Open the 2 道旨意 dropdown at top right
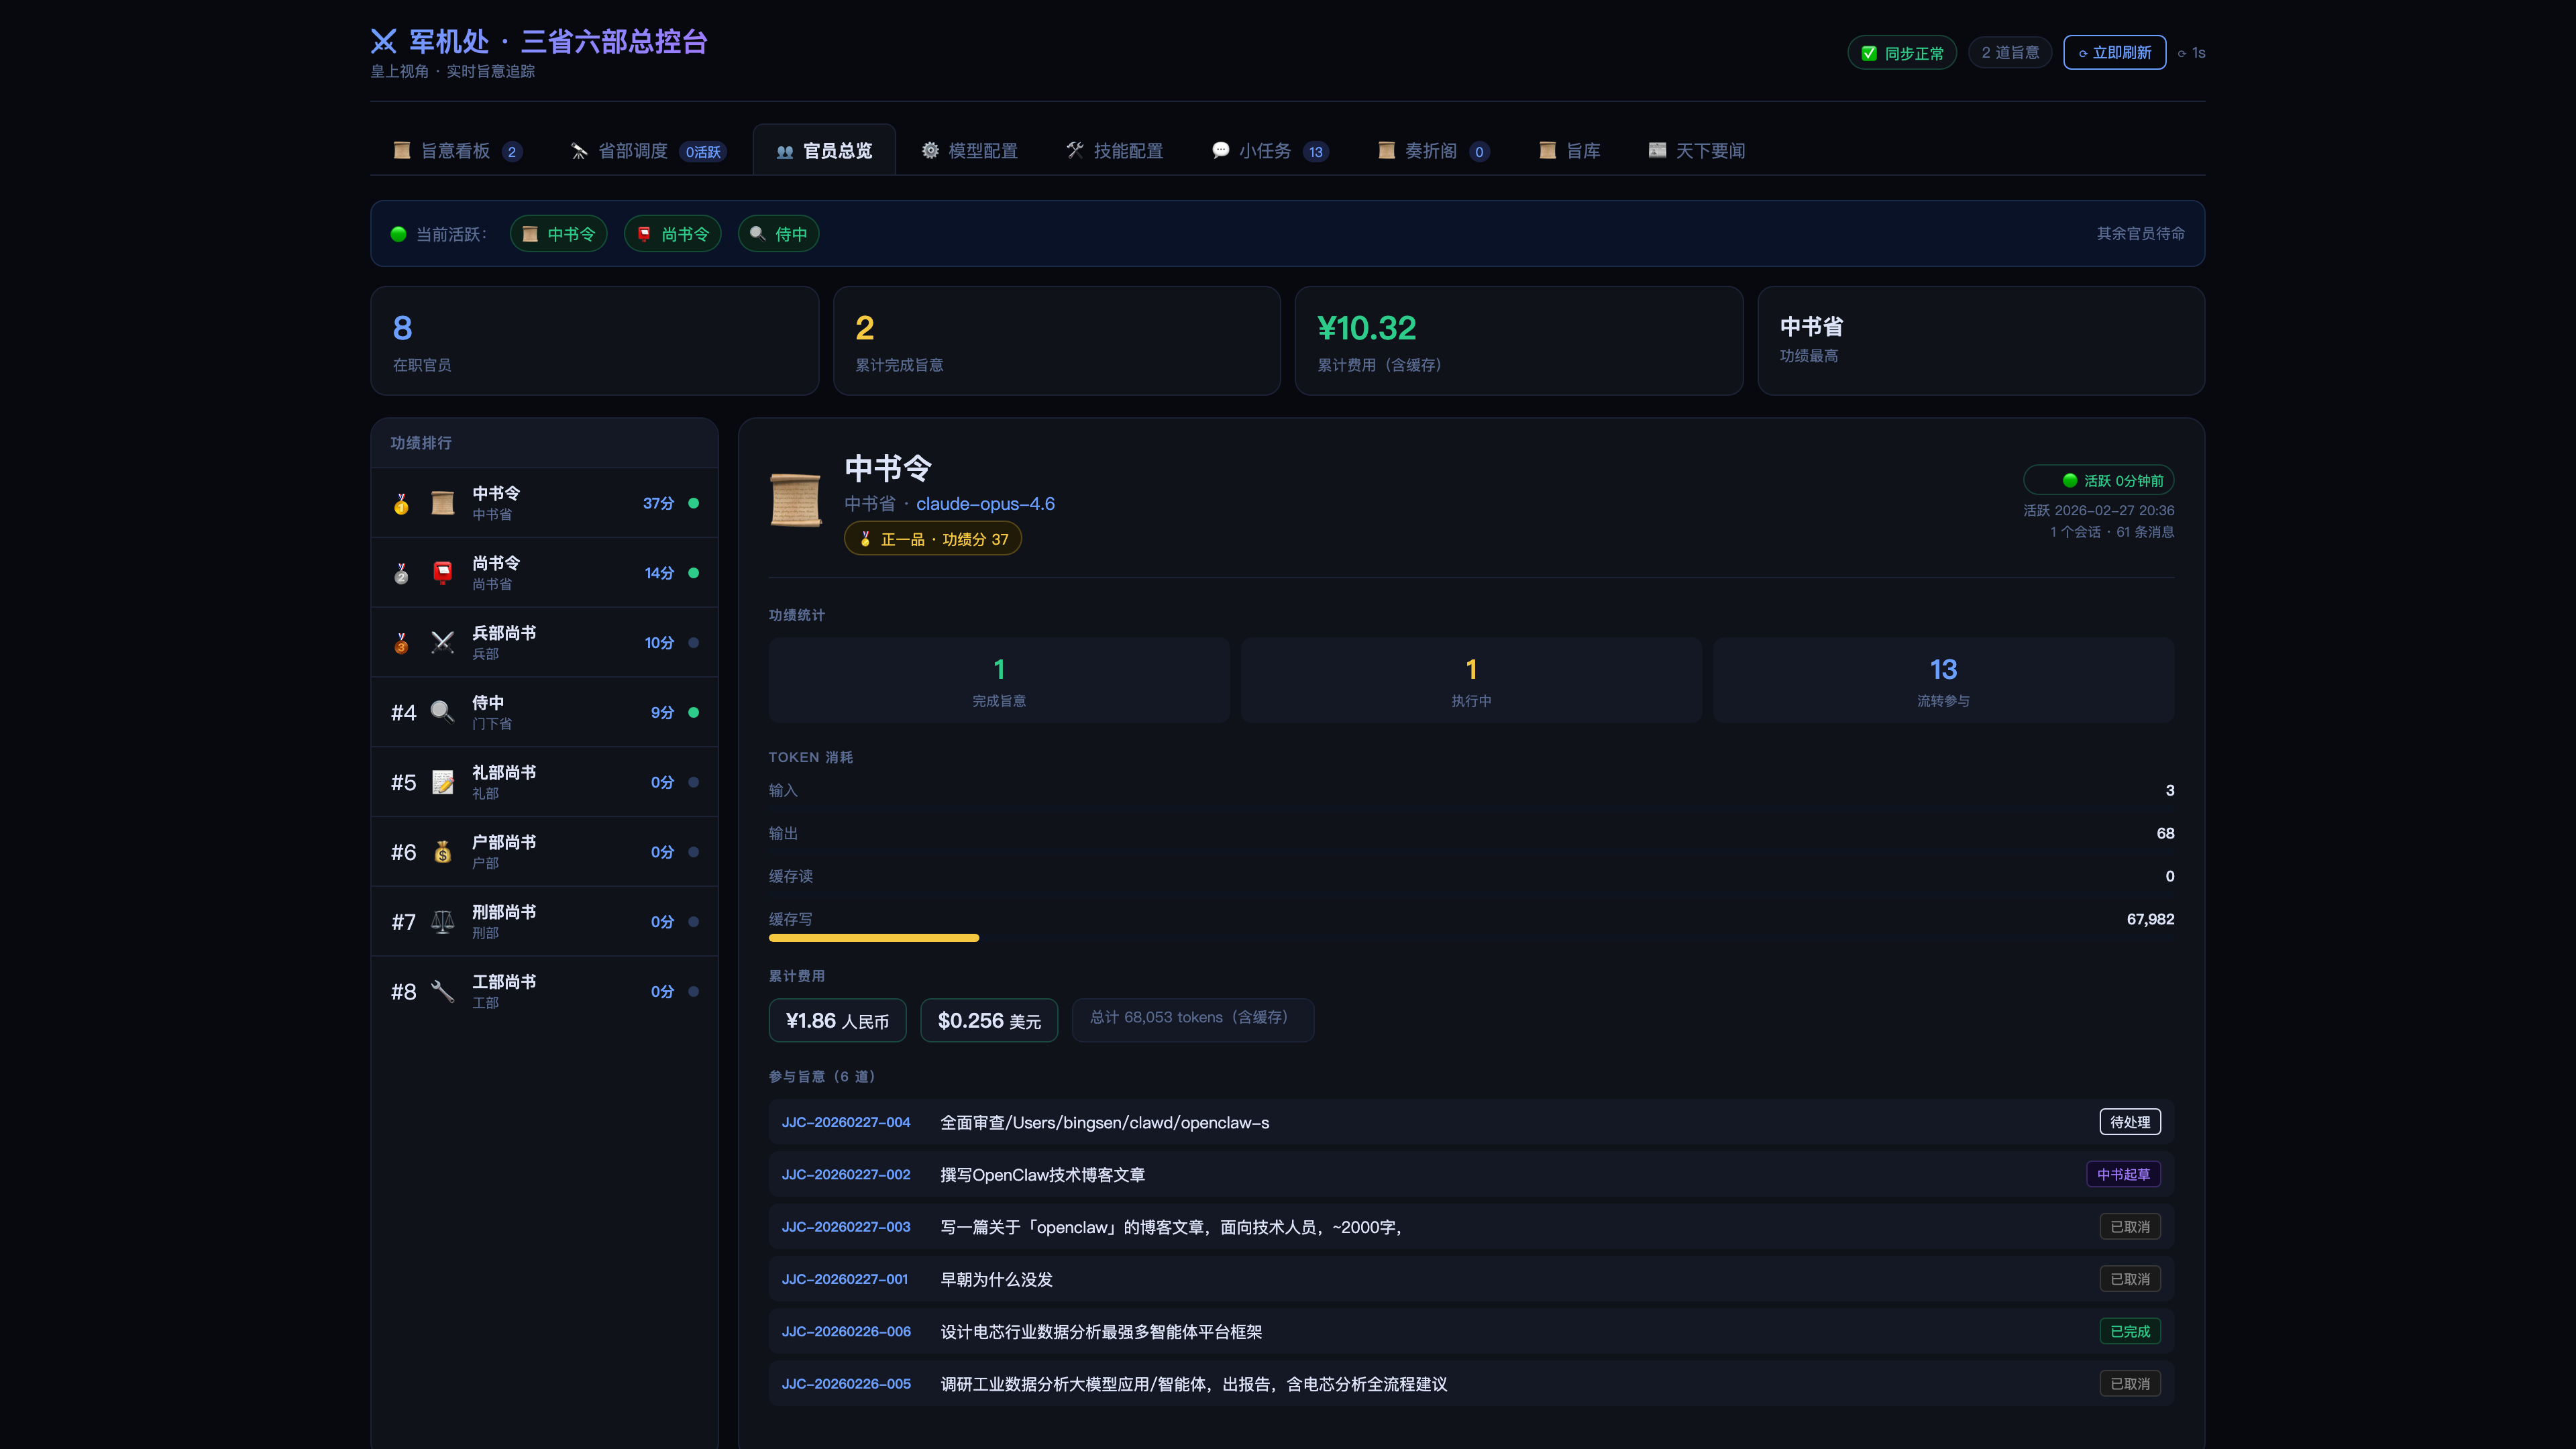Viewport: 2576px width, 1449px height. [2010, 52]
